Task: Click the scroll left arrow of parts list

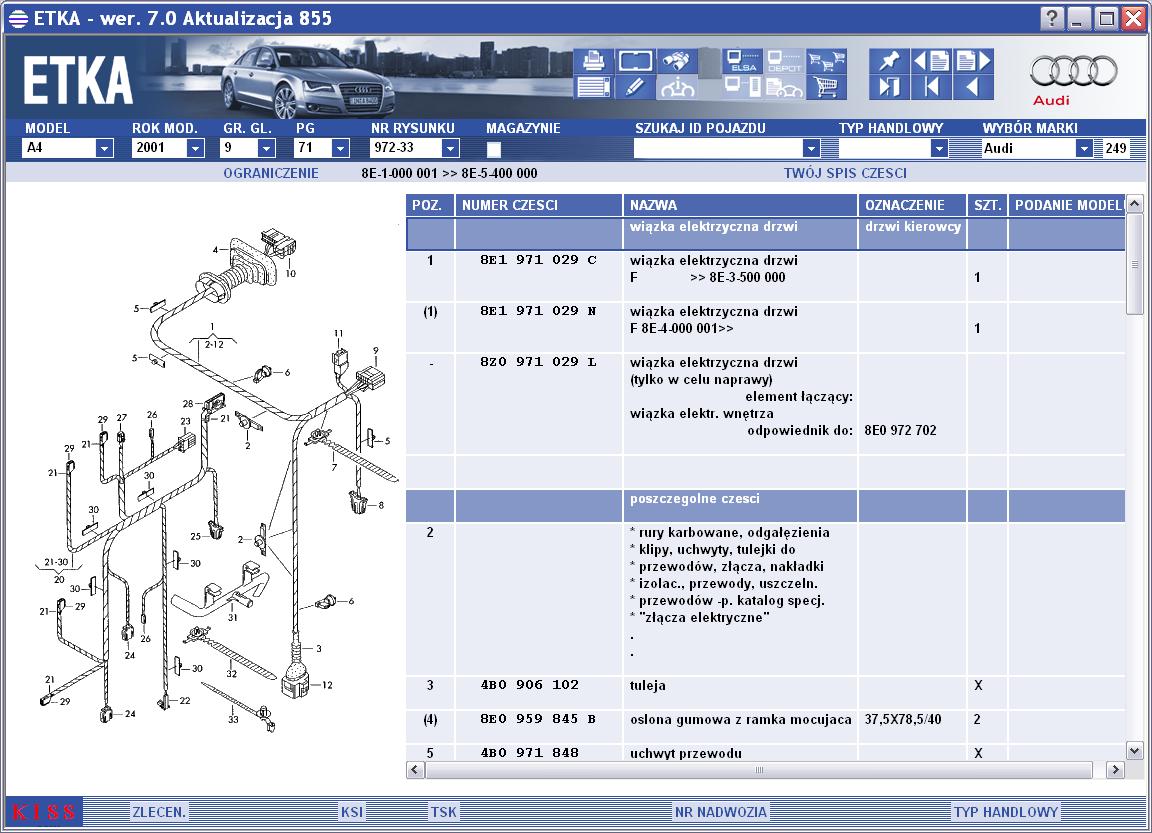Action: click(x=415, y=770)
